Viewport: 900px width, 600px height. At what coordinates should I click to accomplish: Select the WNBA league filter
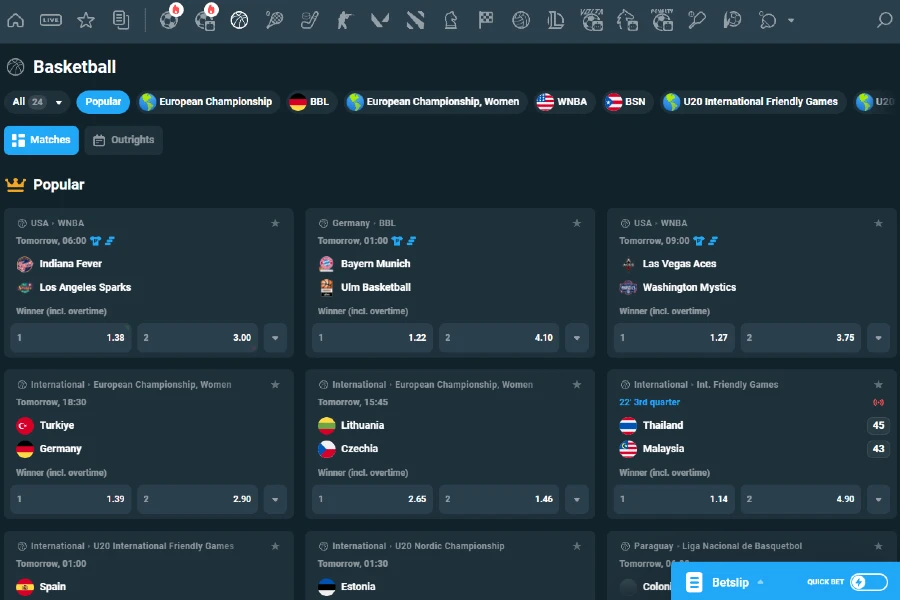point(563,101)
